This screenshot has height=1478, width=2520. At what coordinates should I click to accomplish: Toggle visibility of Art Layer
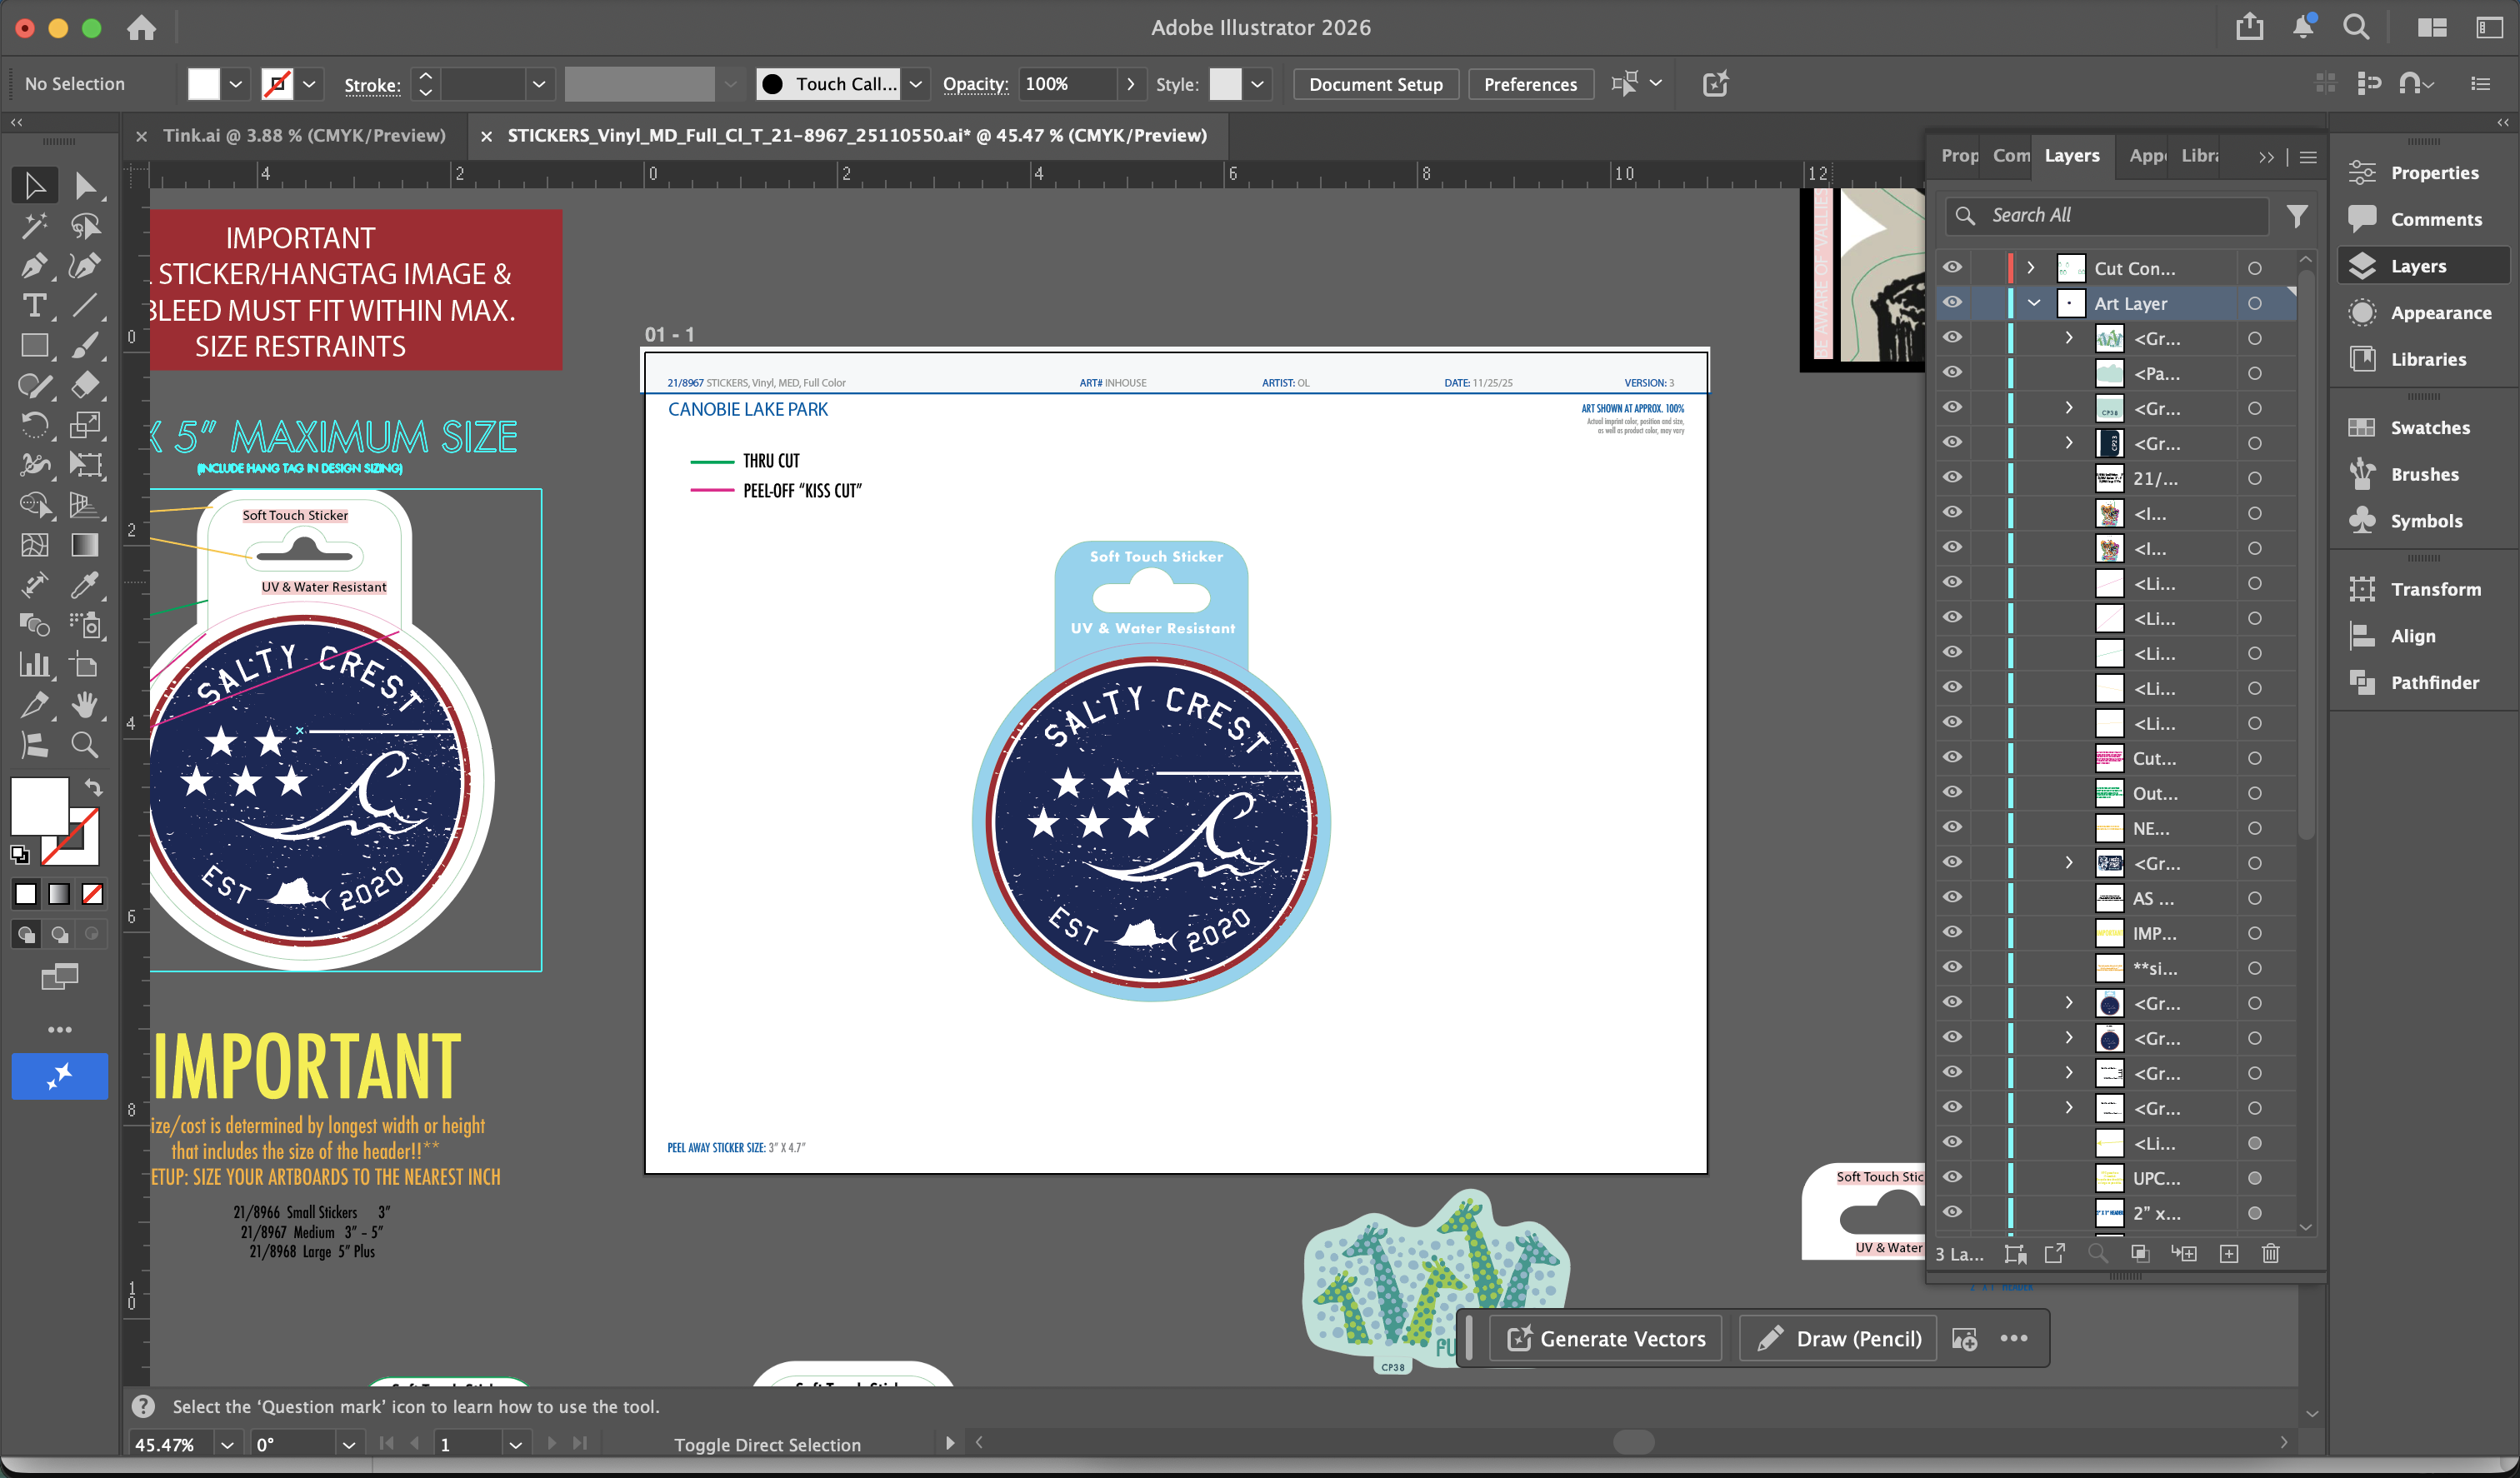point(1952,303)
